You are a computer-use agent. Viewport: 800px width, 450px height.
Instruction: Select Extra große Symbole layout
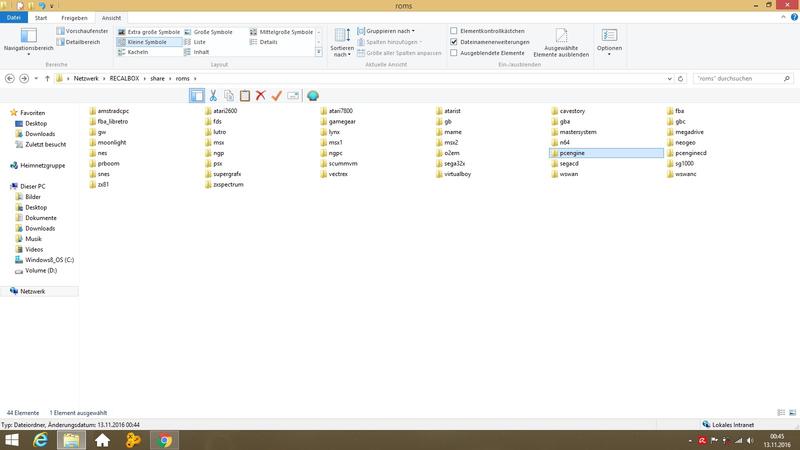point(149,32)
